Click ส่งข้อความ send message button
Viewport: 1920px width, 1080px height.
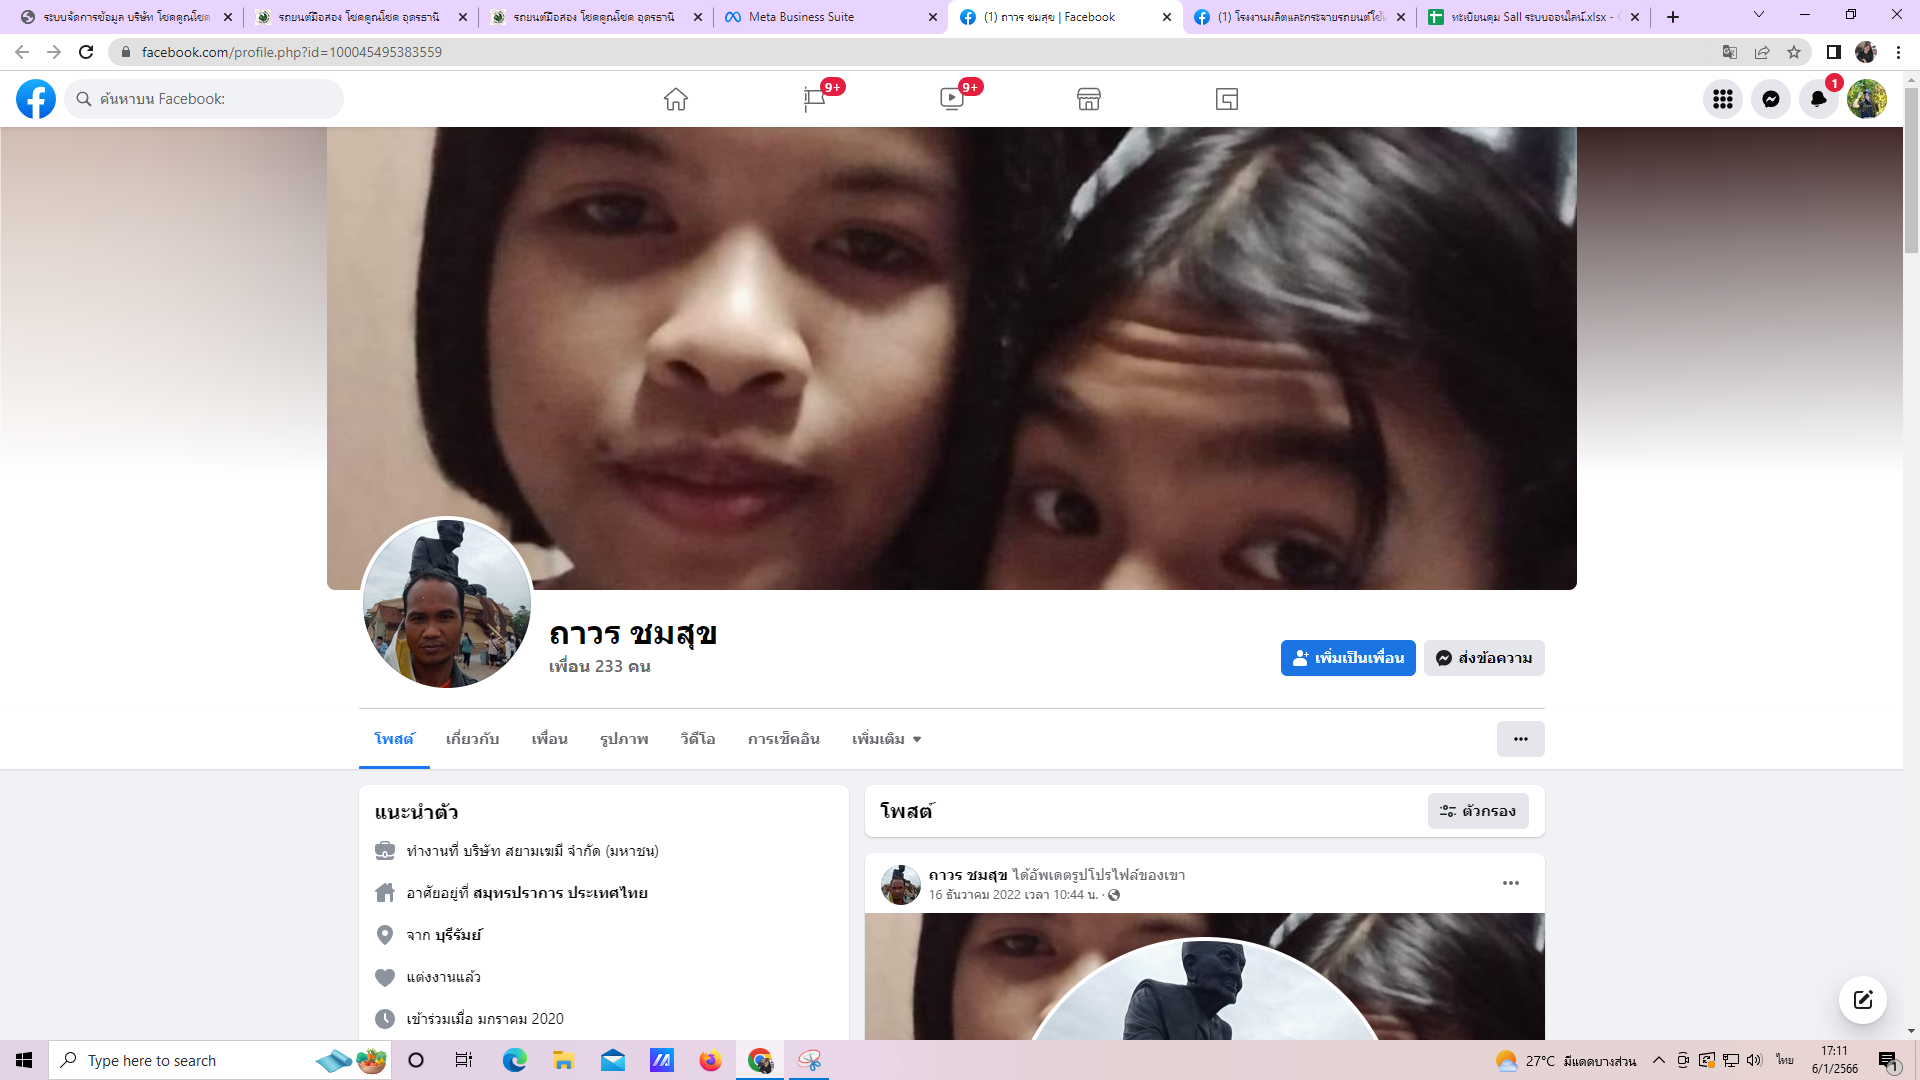[x=1484, y=658]
